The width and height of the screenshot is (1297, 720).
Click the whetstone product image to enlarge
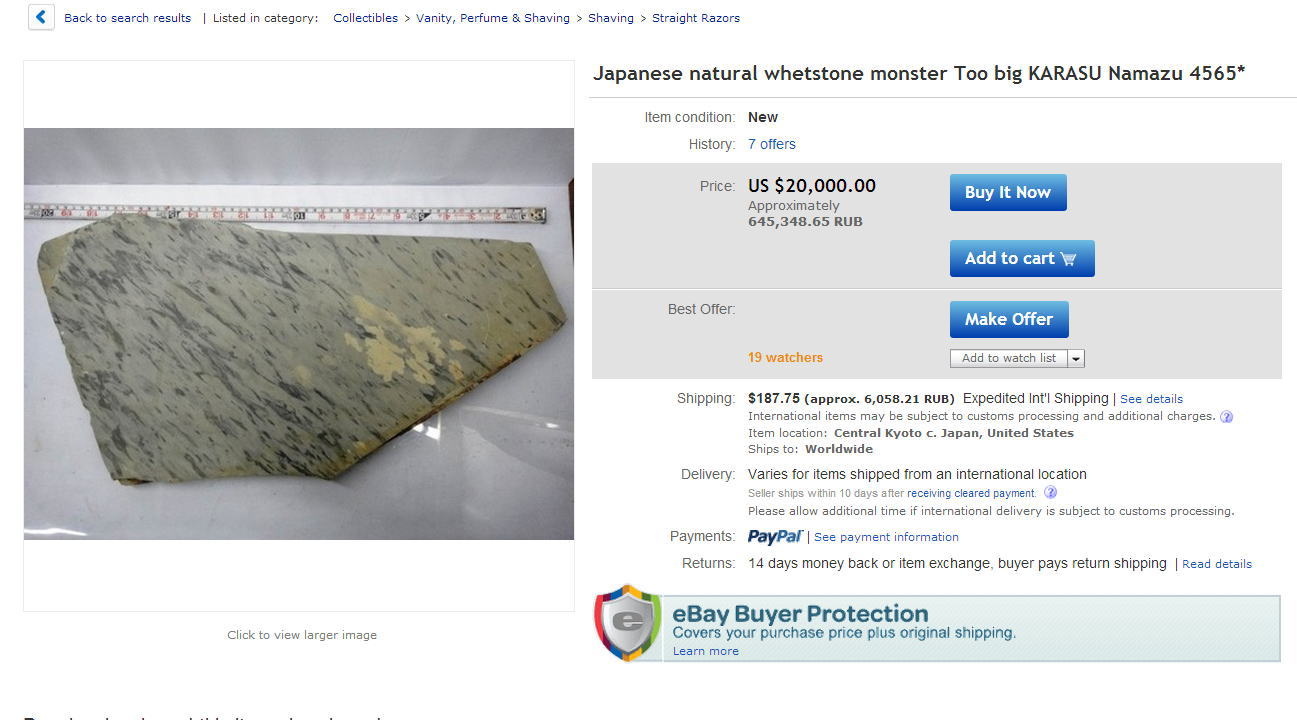(299, 334)
